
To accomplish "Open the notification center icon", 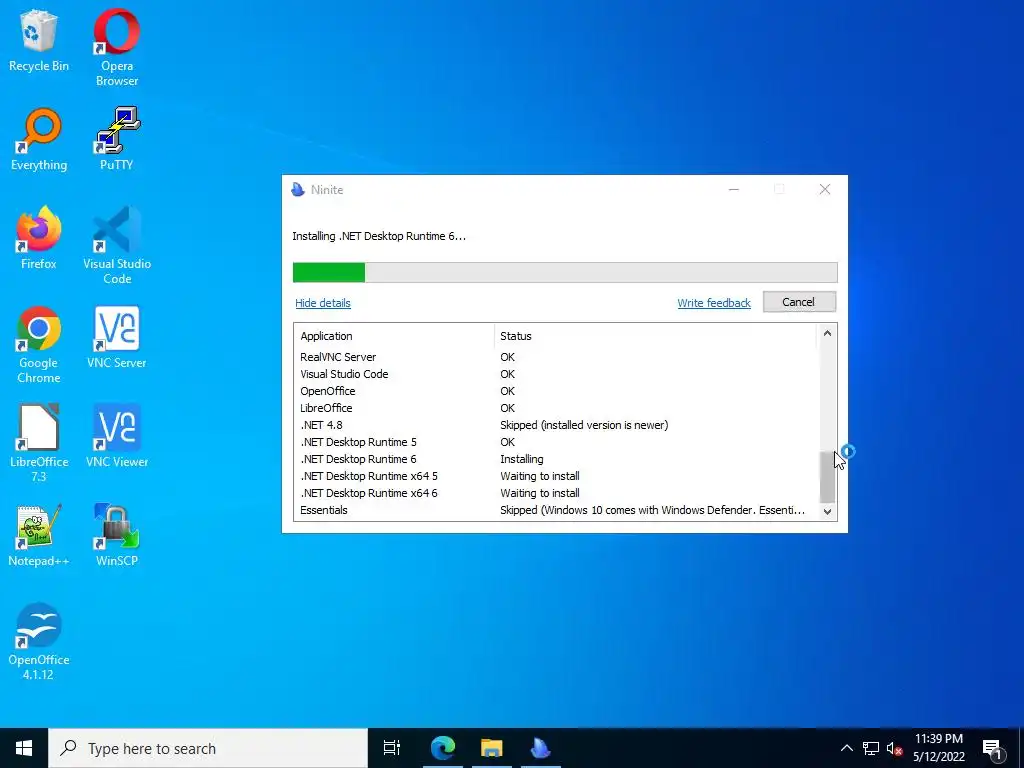I will coord(993,748).
